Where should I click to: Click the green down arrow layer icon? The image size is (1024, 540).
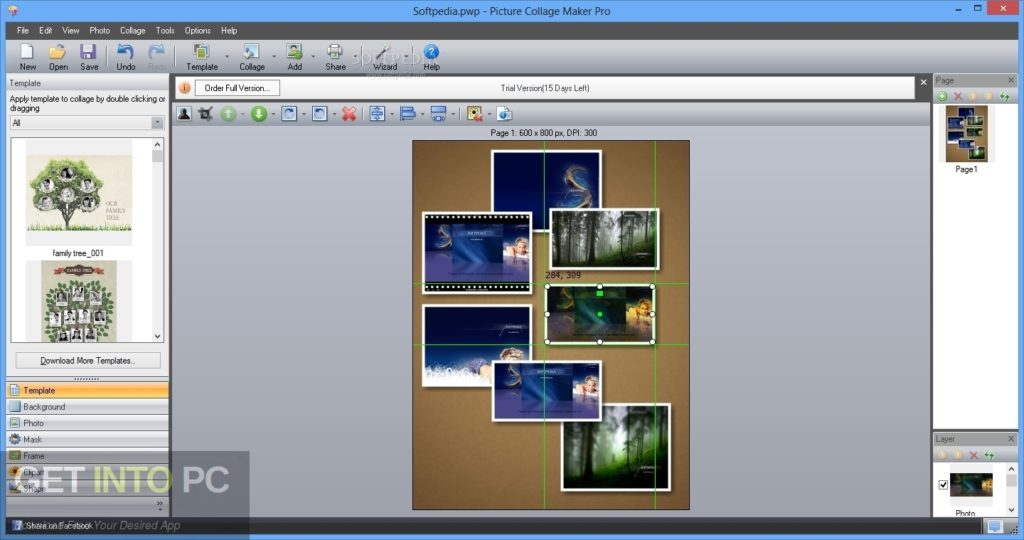tap(259, 114)
